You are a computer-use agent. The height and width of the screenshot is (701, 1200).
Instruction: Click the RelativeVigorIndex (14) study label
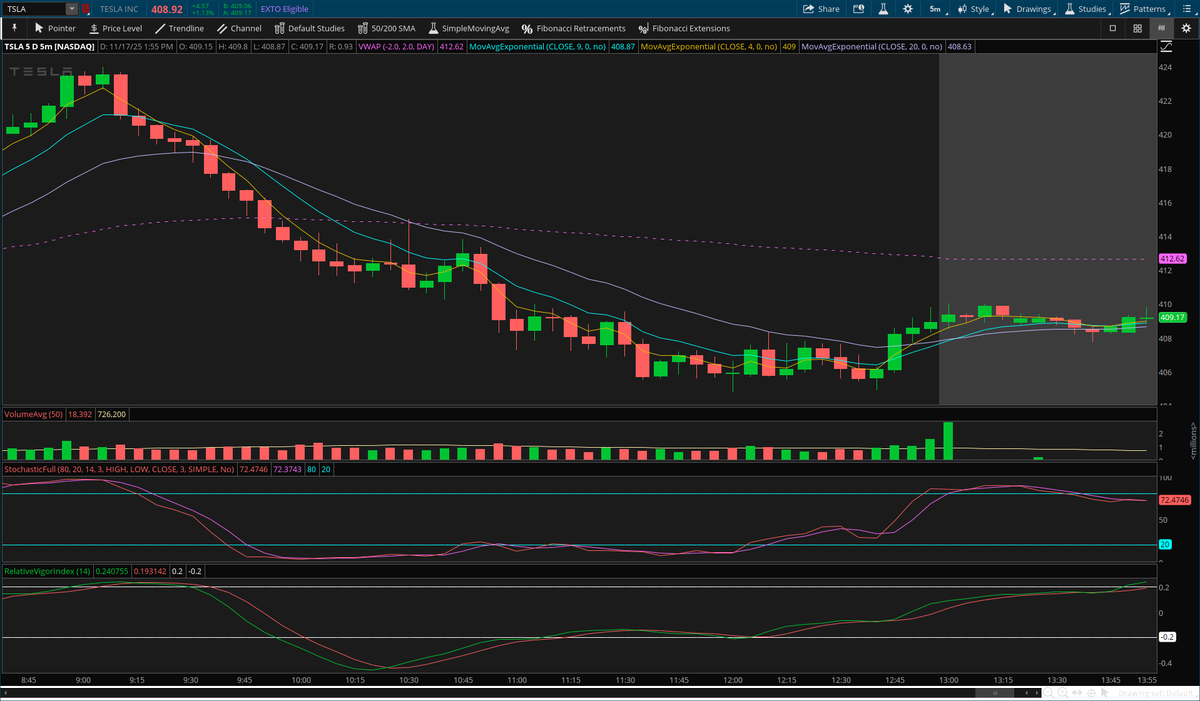[x=48, y=571]
